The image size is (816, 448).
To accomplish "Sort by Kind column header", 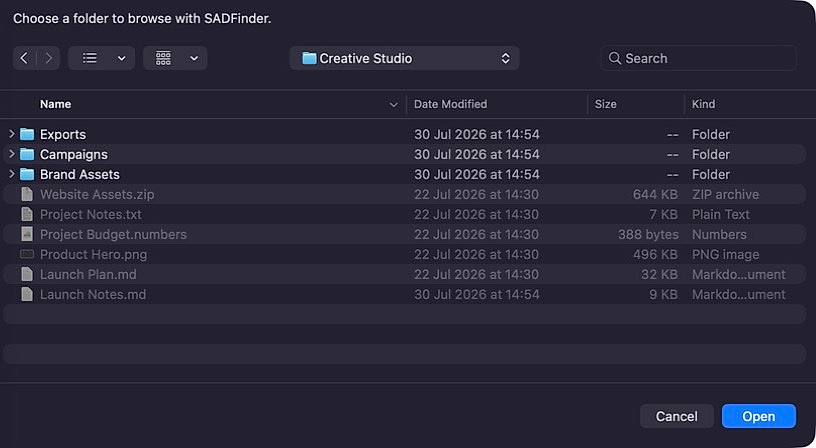I will coord(703,104).
